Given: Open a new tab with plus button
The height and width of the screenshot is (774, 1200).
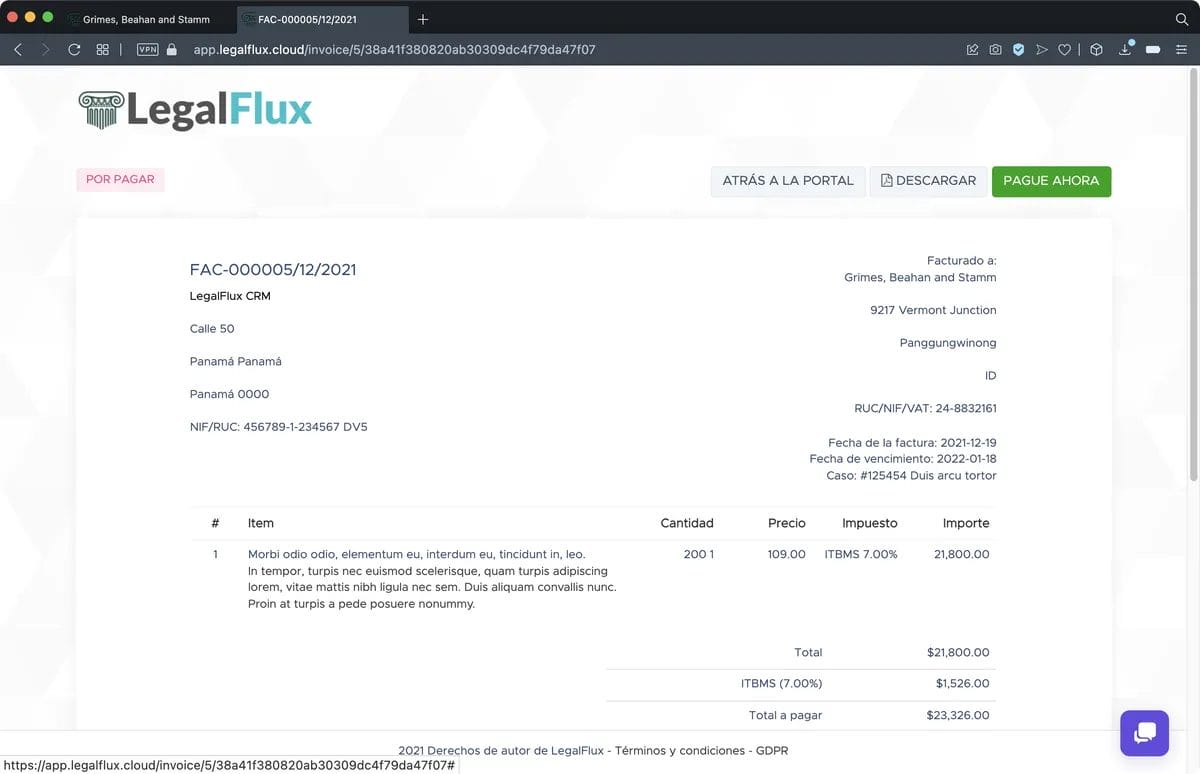Looking at the screenshot, I should point(423,19).
